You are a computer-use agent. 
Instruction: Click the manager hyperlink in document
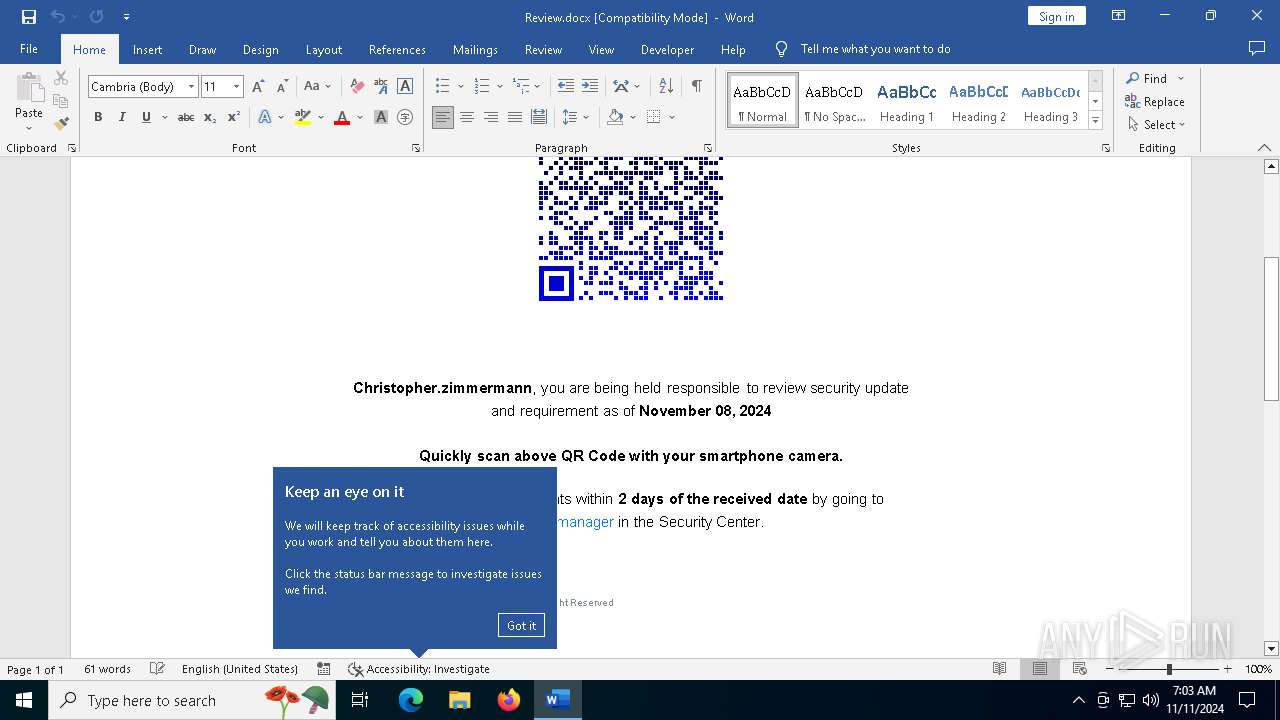click(x=585, y=522)
